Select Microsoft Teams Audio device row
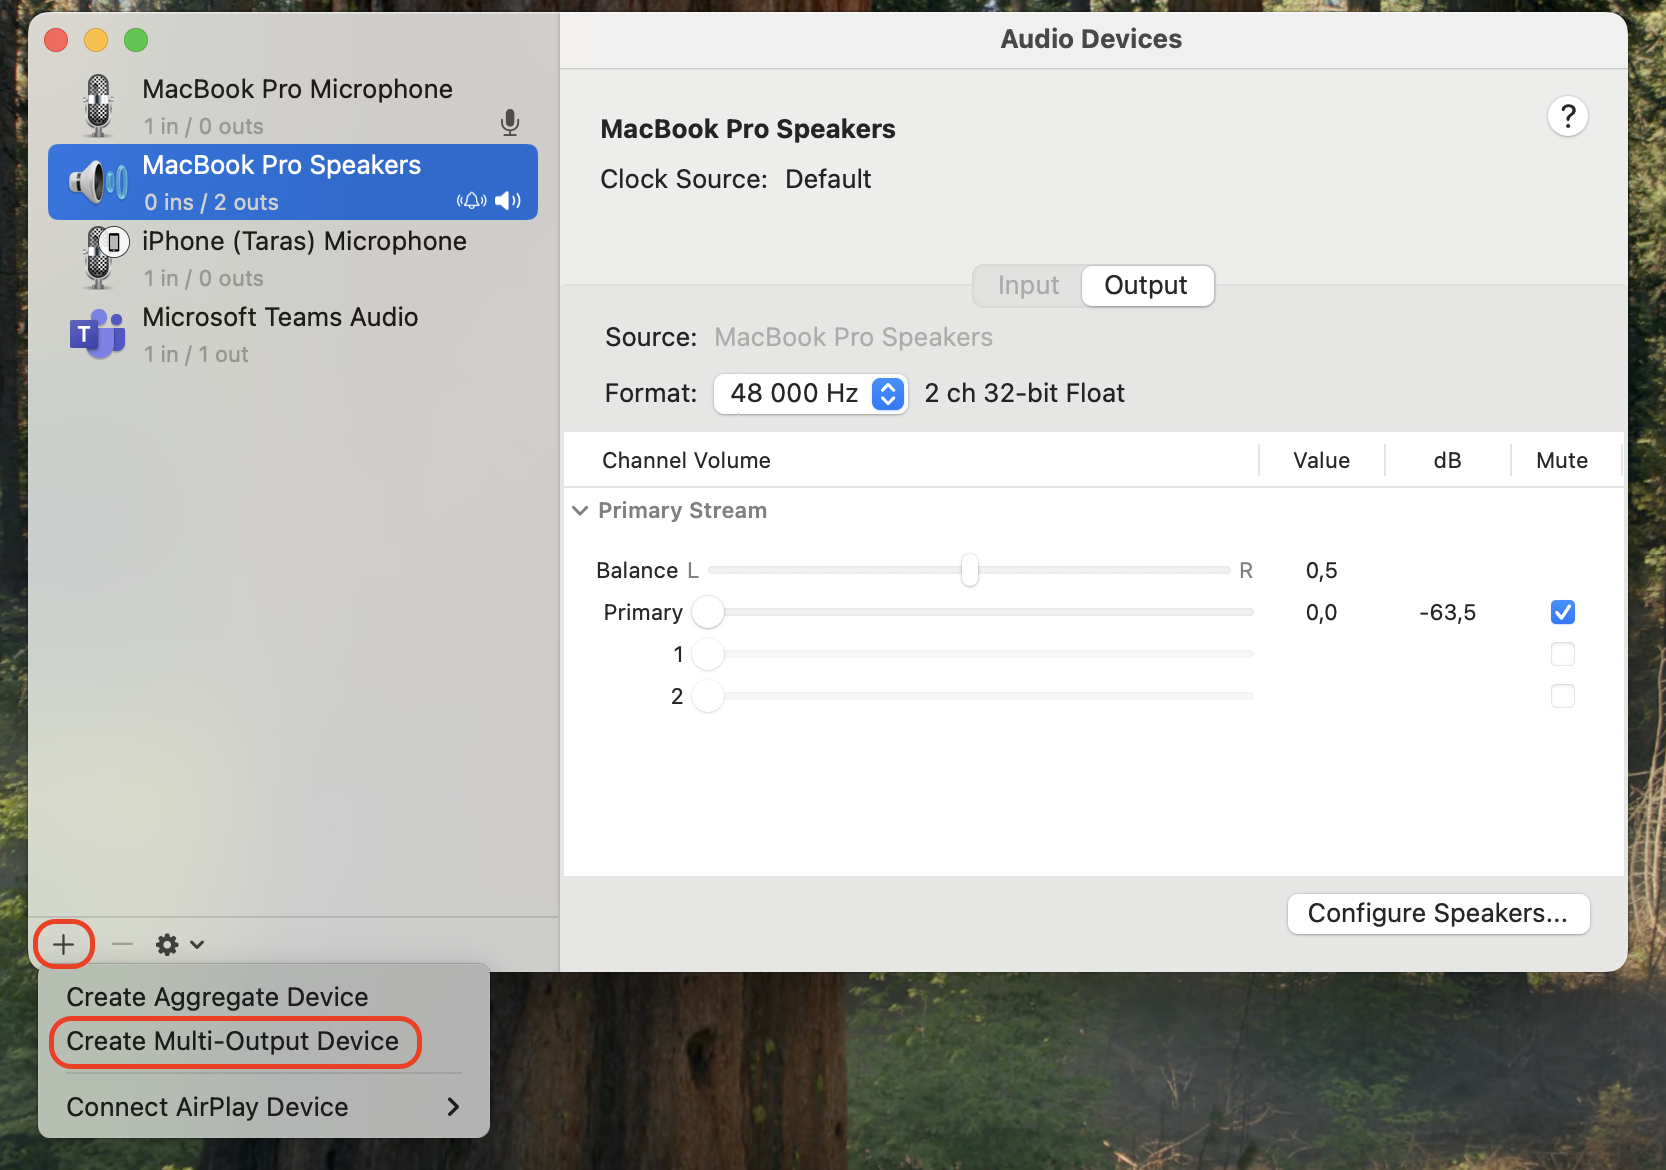 coord(293,334)
